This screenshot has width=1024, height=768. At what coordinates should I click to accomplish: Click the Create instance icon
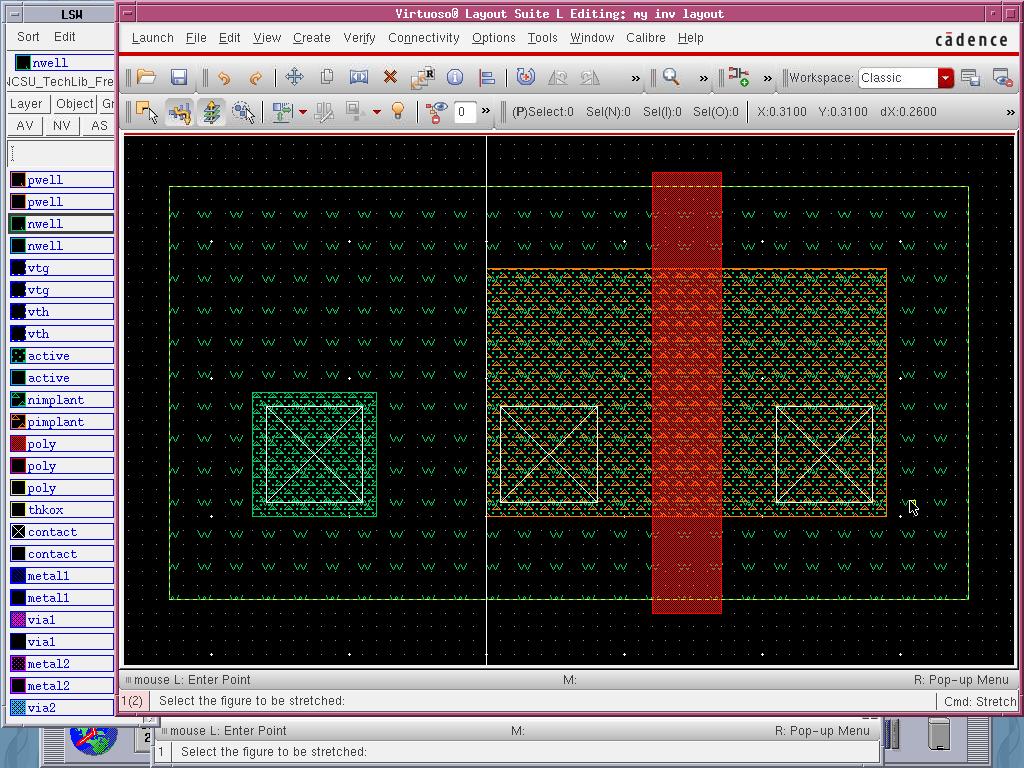pyautogui.click(x=739, y=77)
